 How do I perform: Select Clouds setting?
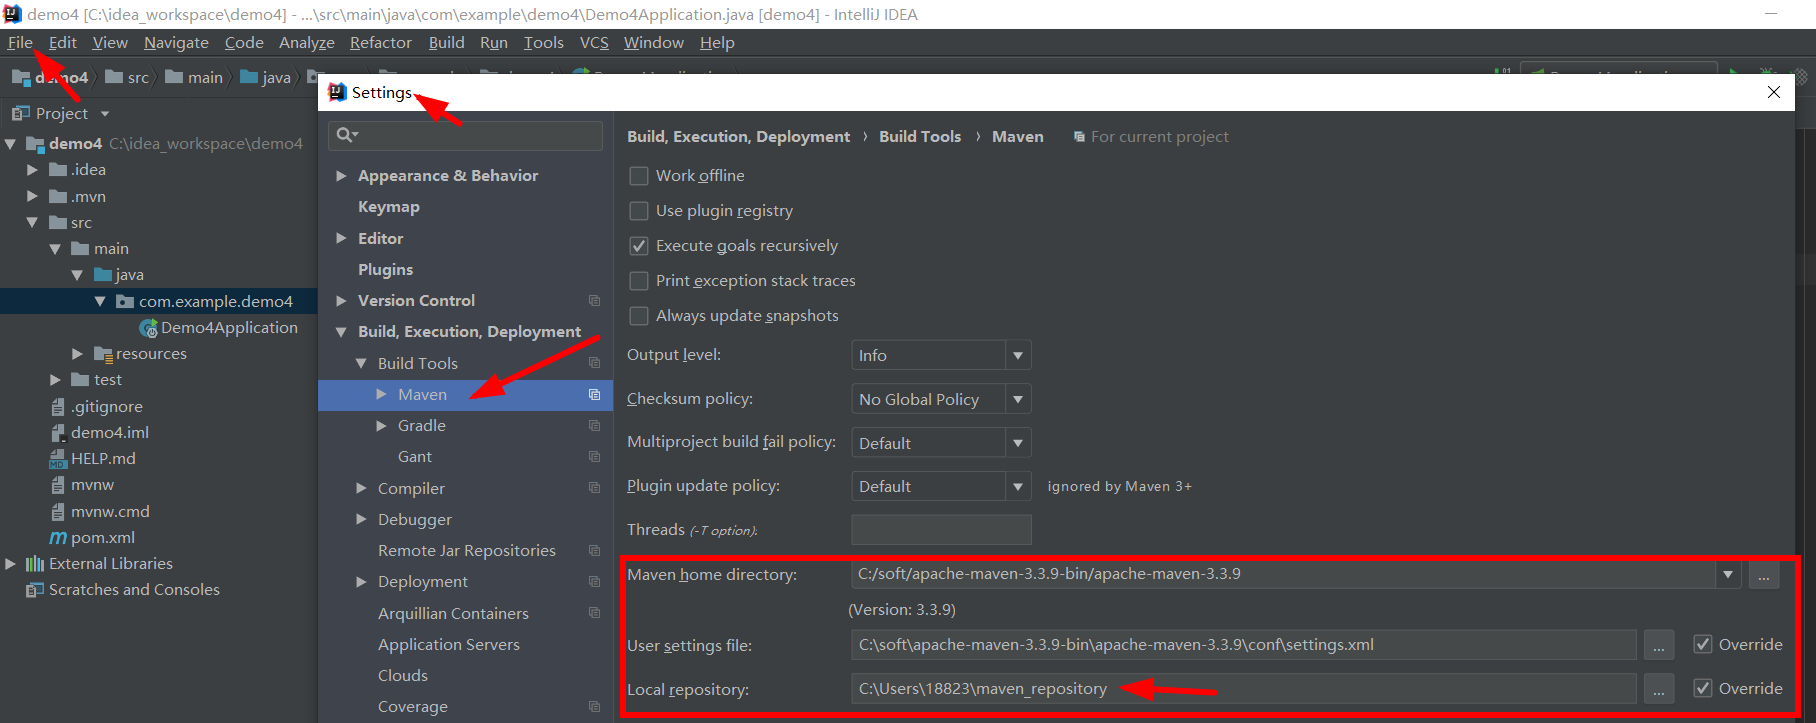402,675
